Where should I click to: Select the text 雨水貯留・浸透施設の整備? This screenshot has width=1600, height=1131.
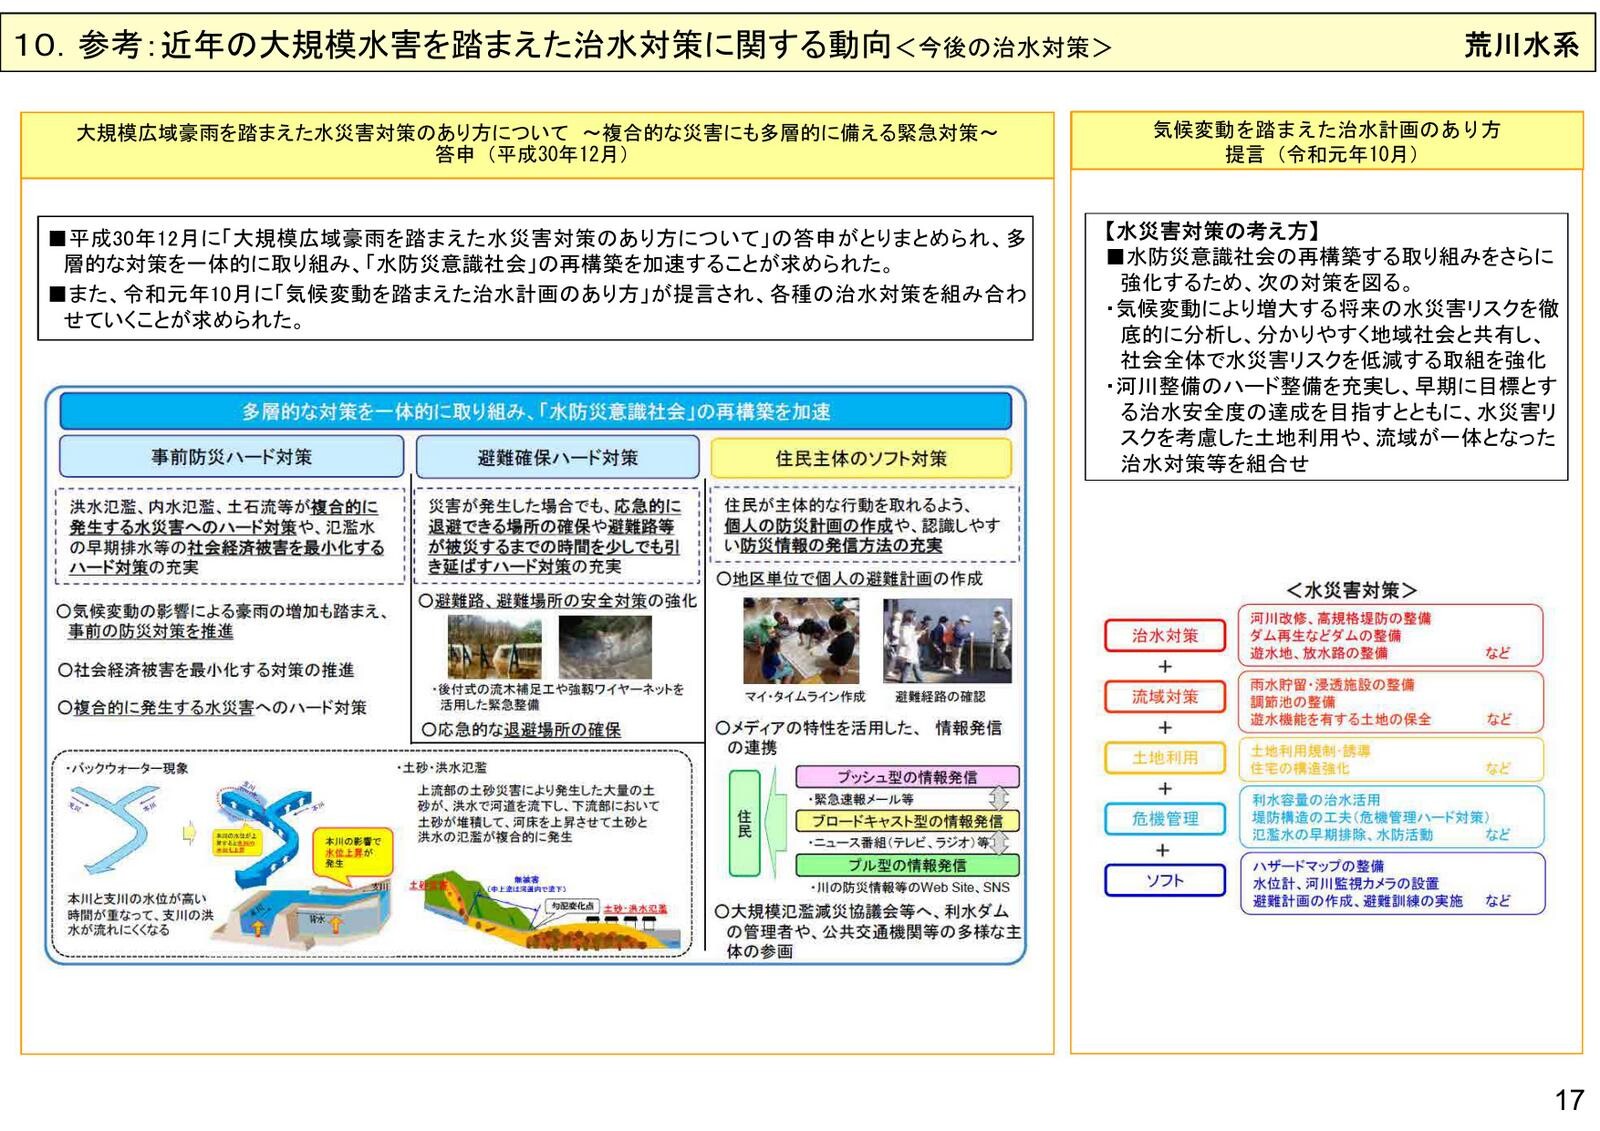click(x=1332, y=684)
